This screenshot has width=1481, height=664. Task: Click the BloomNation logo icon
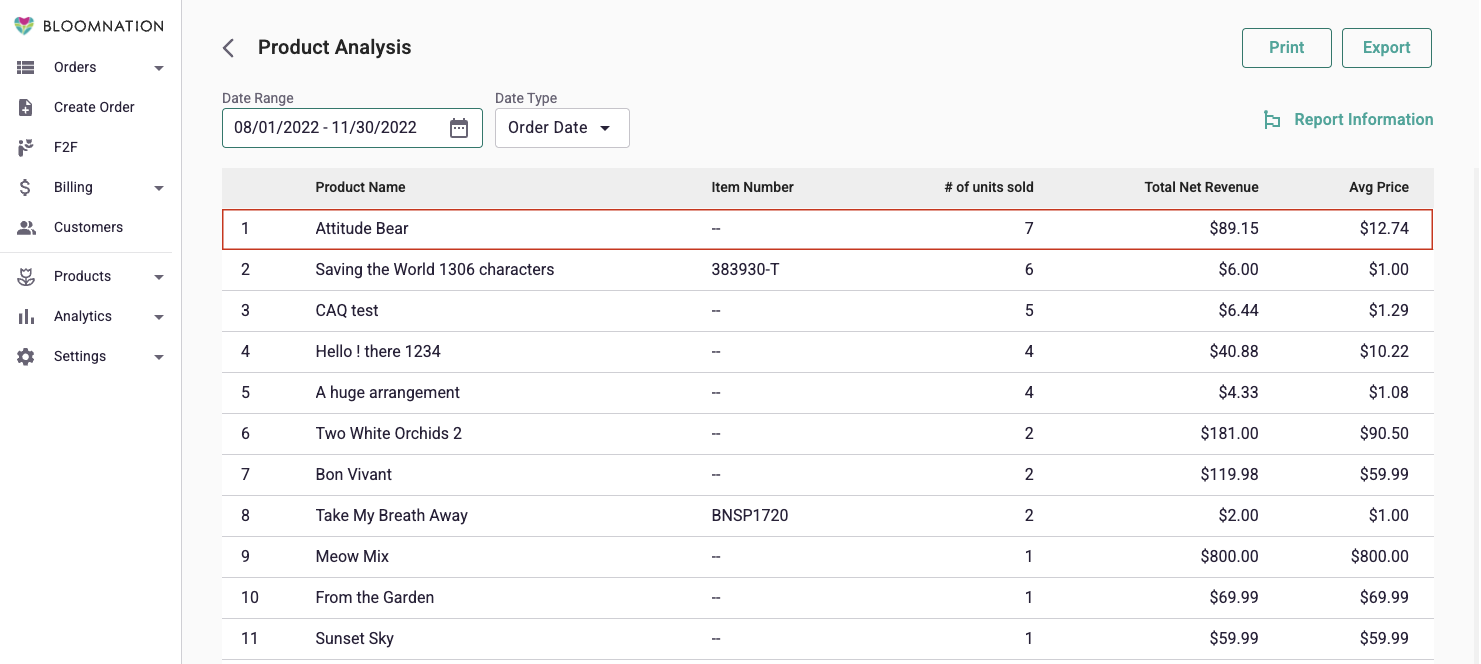pyautogui.click(x=24, y=25)
